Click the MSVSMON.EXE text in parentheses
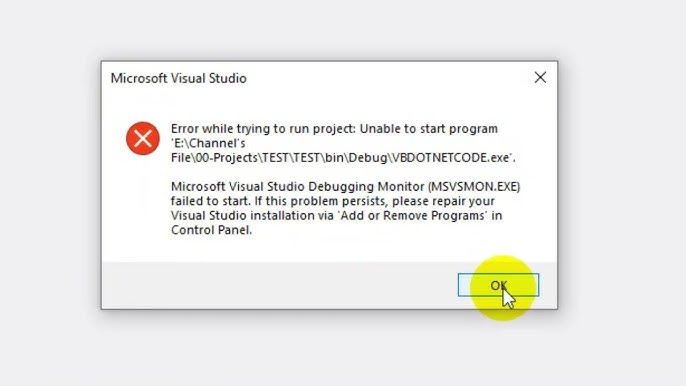The width and height of the screenshot is (686, 386). click(474, 187)
